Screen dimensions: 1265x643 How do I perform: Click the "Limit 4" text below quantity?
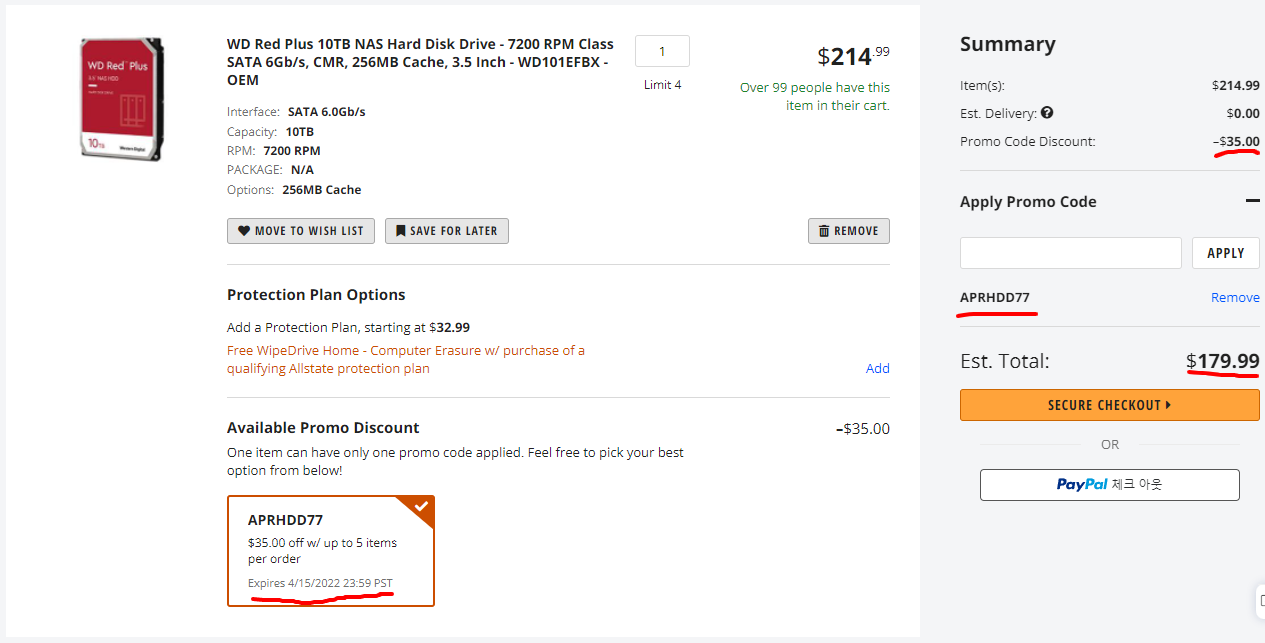coord(662,85)
